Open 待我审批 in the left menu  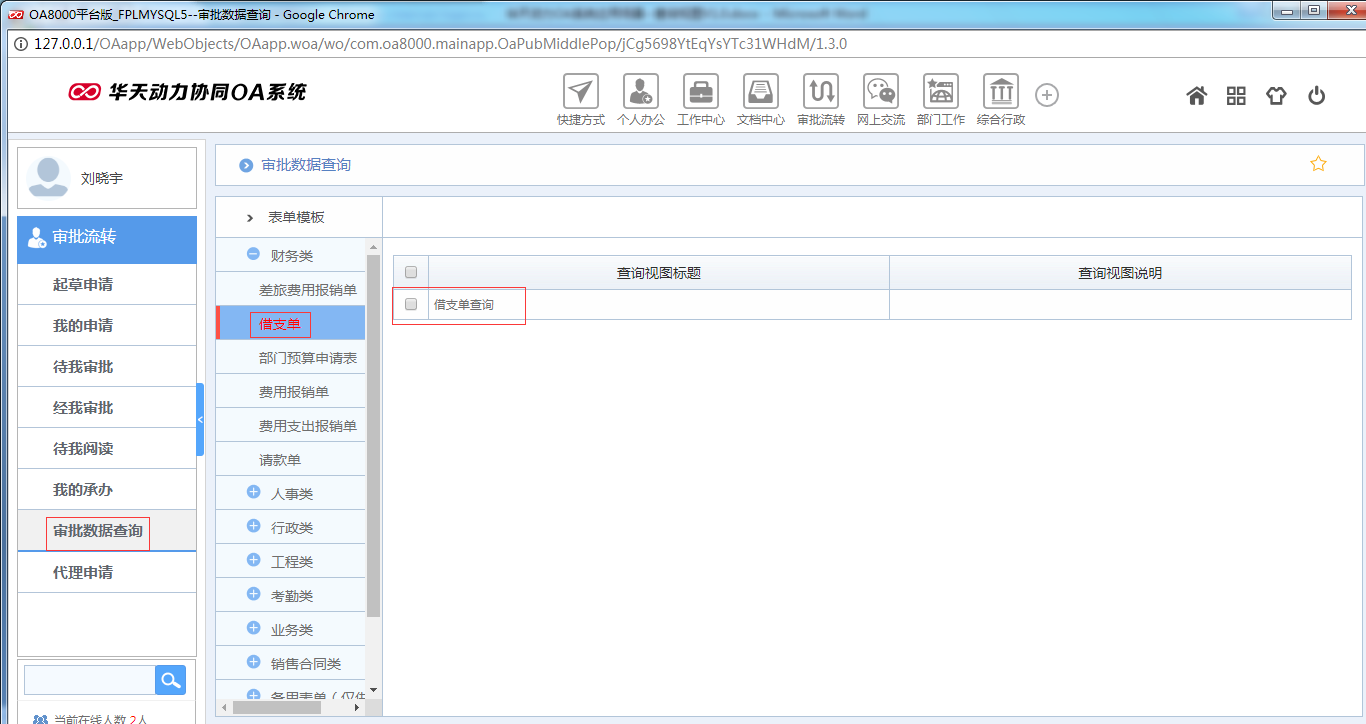83,367
